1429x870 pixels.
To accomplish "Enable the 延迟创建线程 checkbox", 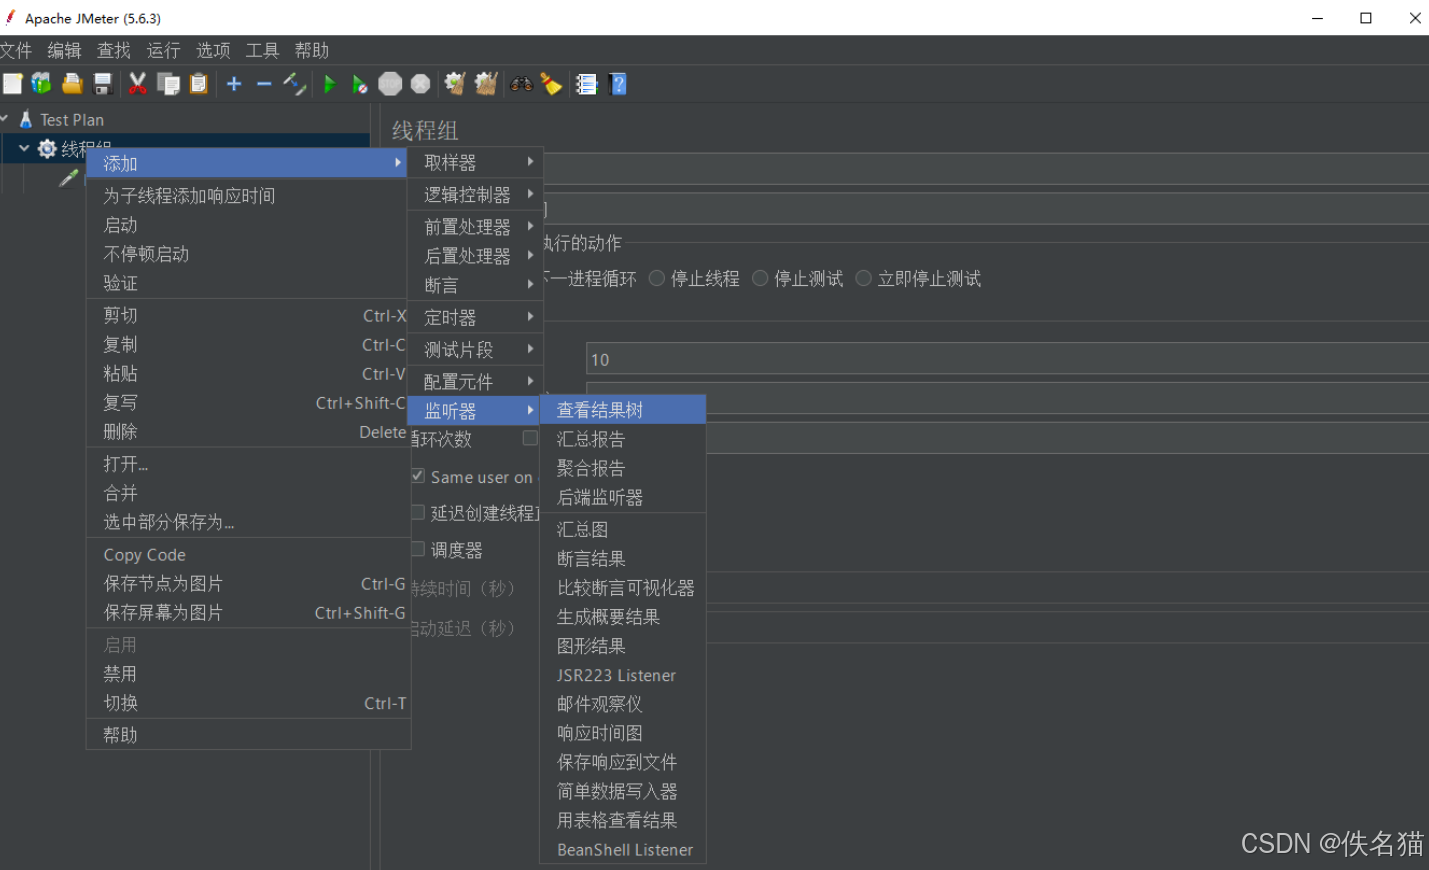I will tap(419, 512).
